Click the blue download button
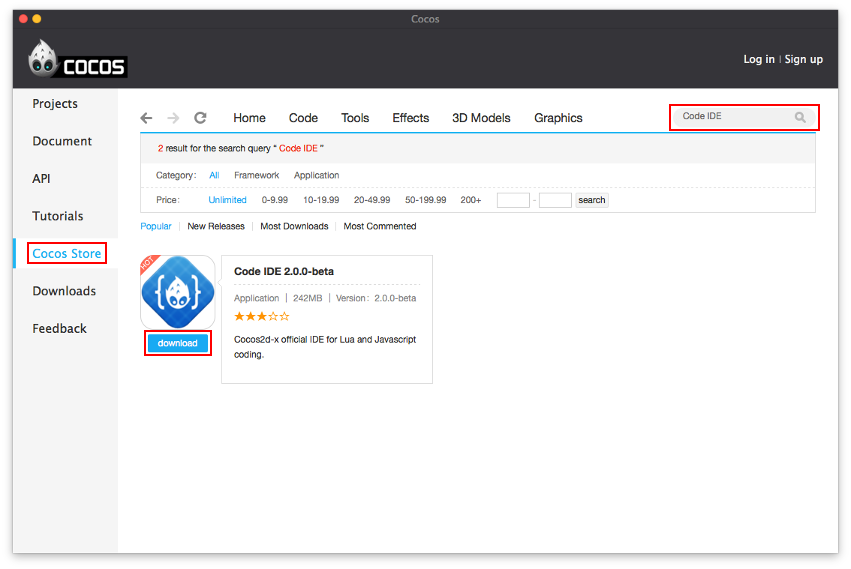 [x=177, y=343]
